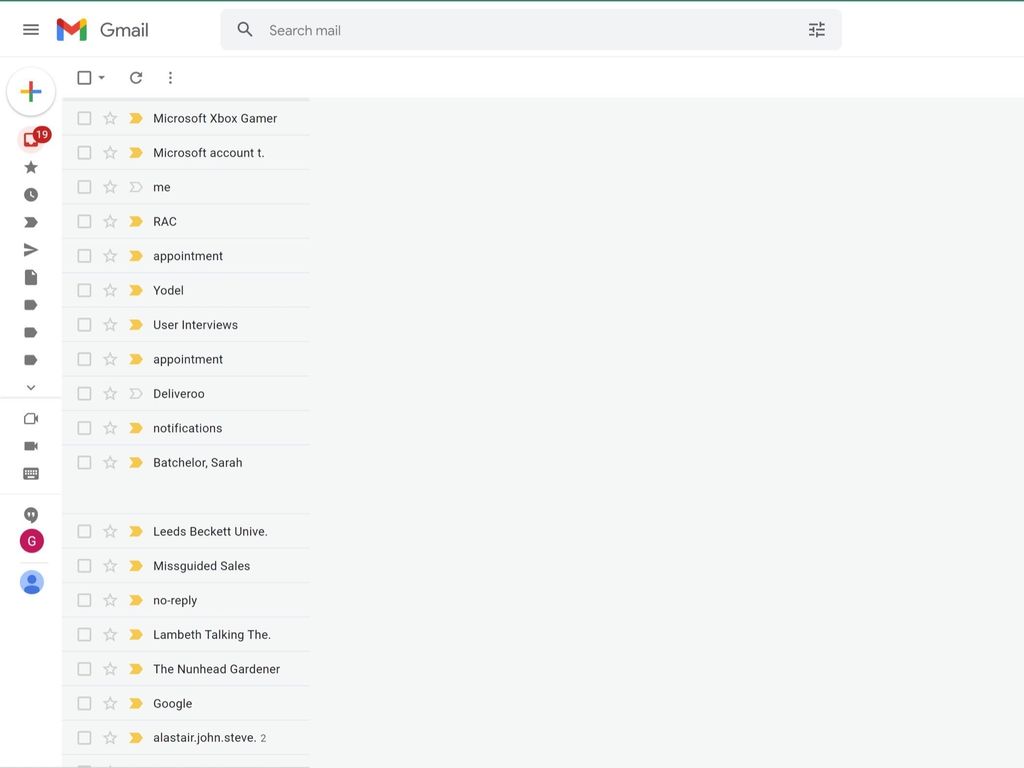Click the pink G contact avatar
Screen dimensions: 1024x768
(x=31, y=541)
